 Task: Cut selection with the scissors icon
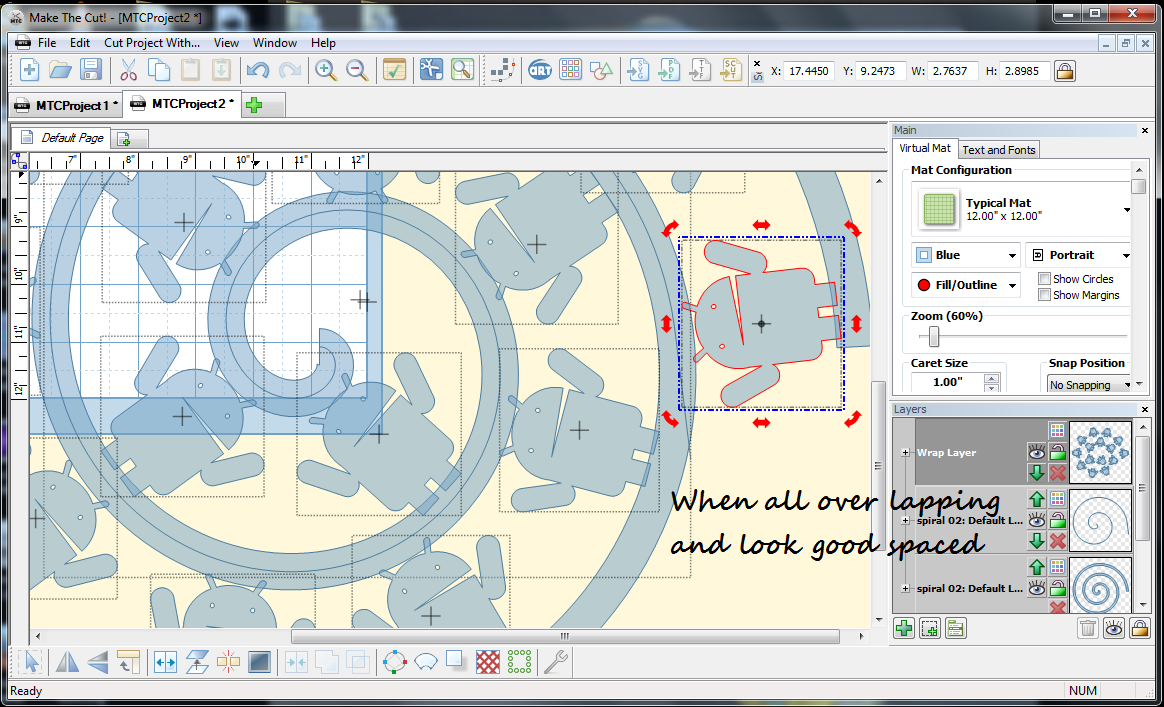[x=128, y=71]
